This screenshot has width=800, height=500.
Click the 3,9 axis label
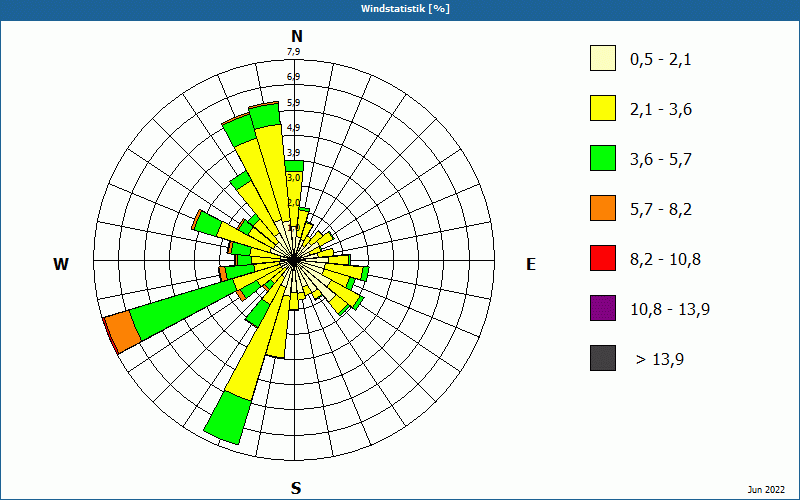pos(293,153)
